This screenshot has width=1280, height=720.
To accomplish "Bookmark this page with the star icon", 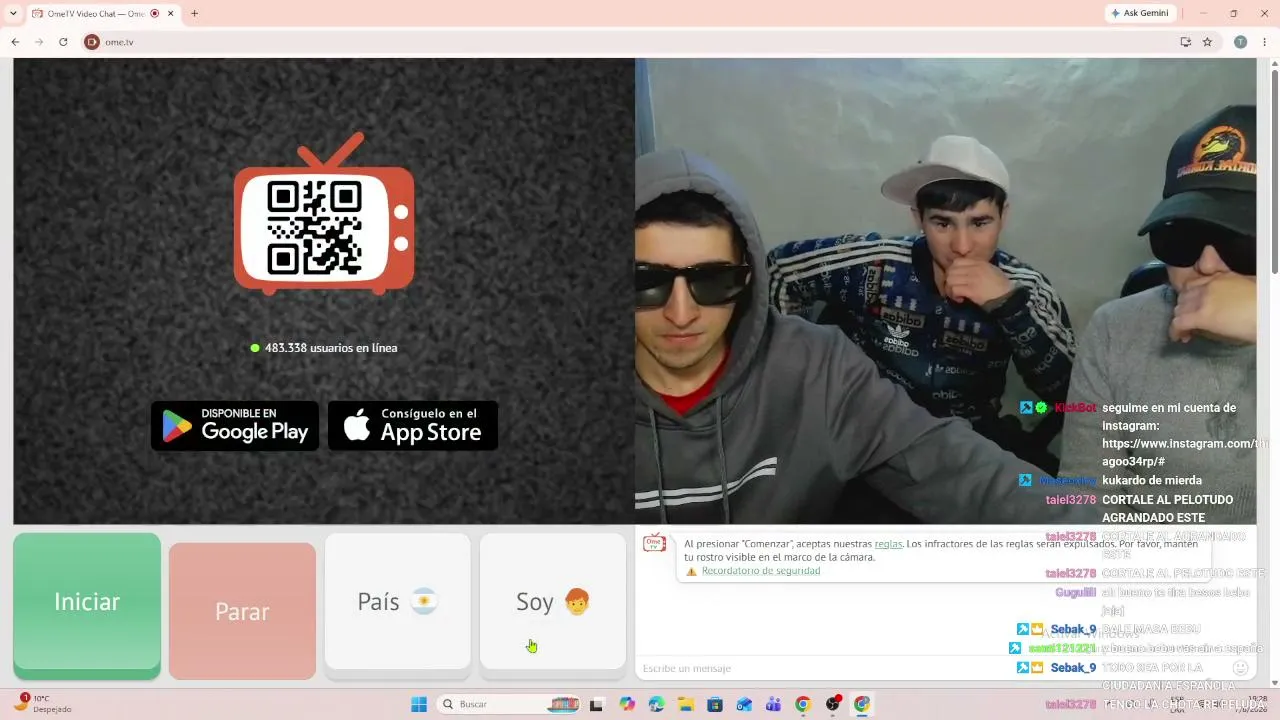I will click(1207, 42).
